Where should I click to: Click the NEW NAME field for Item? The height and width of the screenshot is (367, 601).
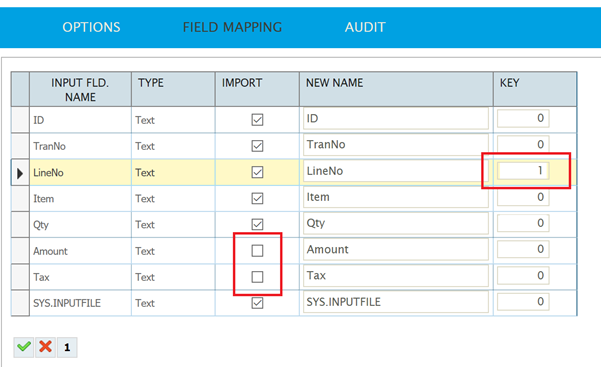396,197
